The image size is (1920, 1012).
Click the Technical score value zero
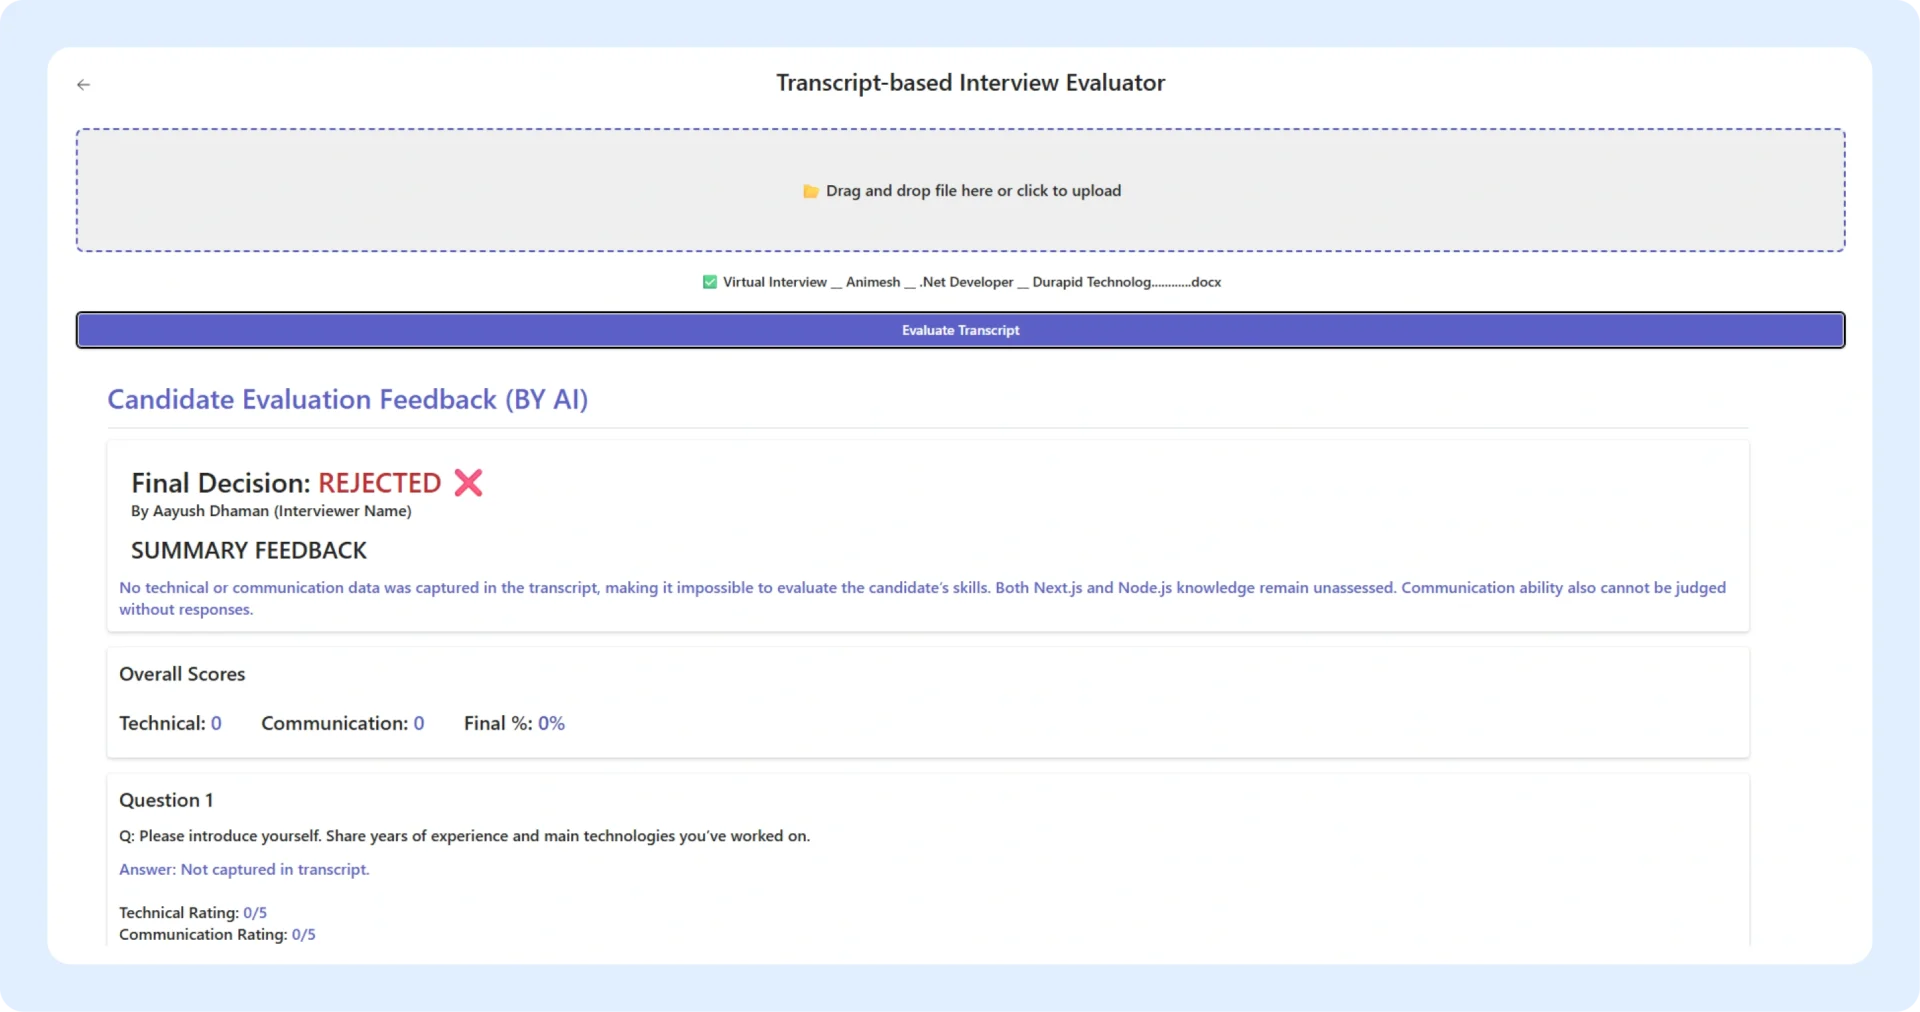pos(216,723)
